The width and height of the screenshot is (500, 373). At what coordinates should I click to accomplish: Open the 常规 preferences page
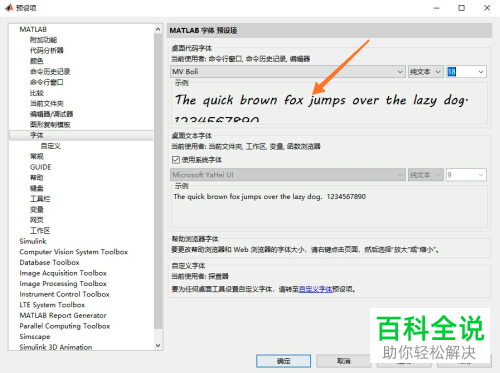[x=37, y=156]
